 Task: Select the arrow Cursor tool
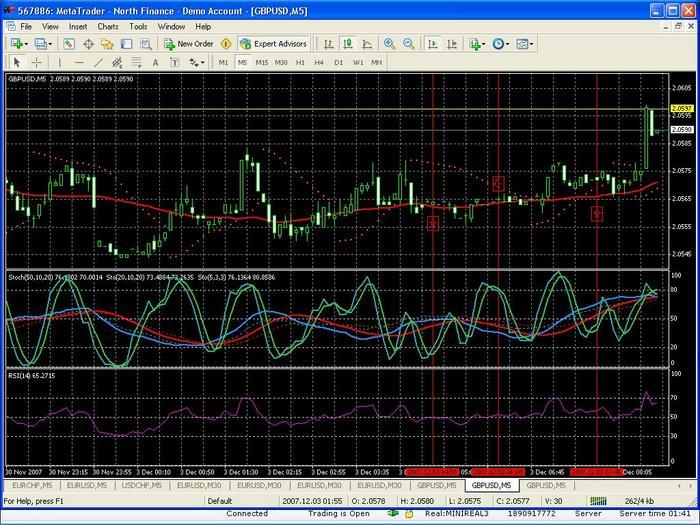(x=17, y=62)
